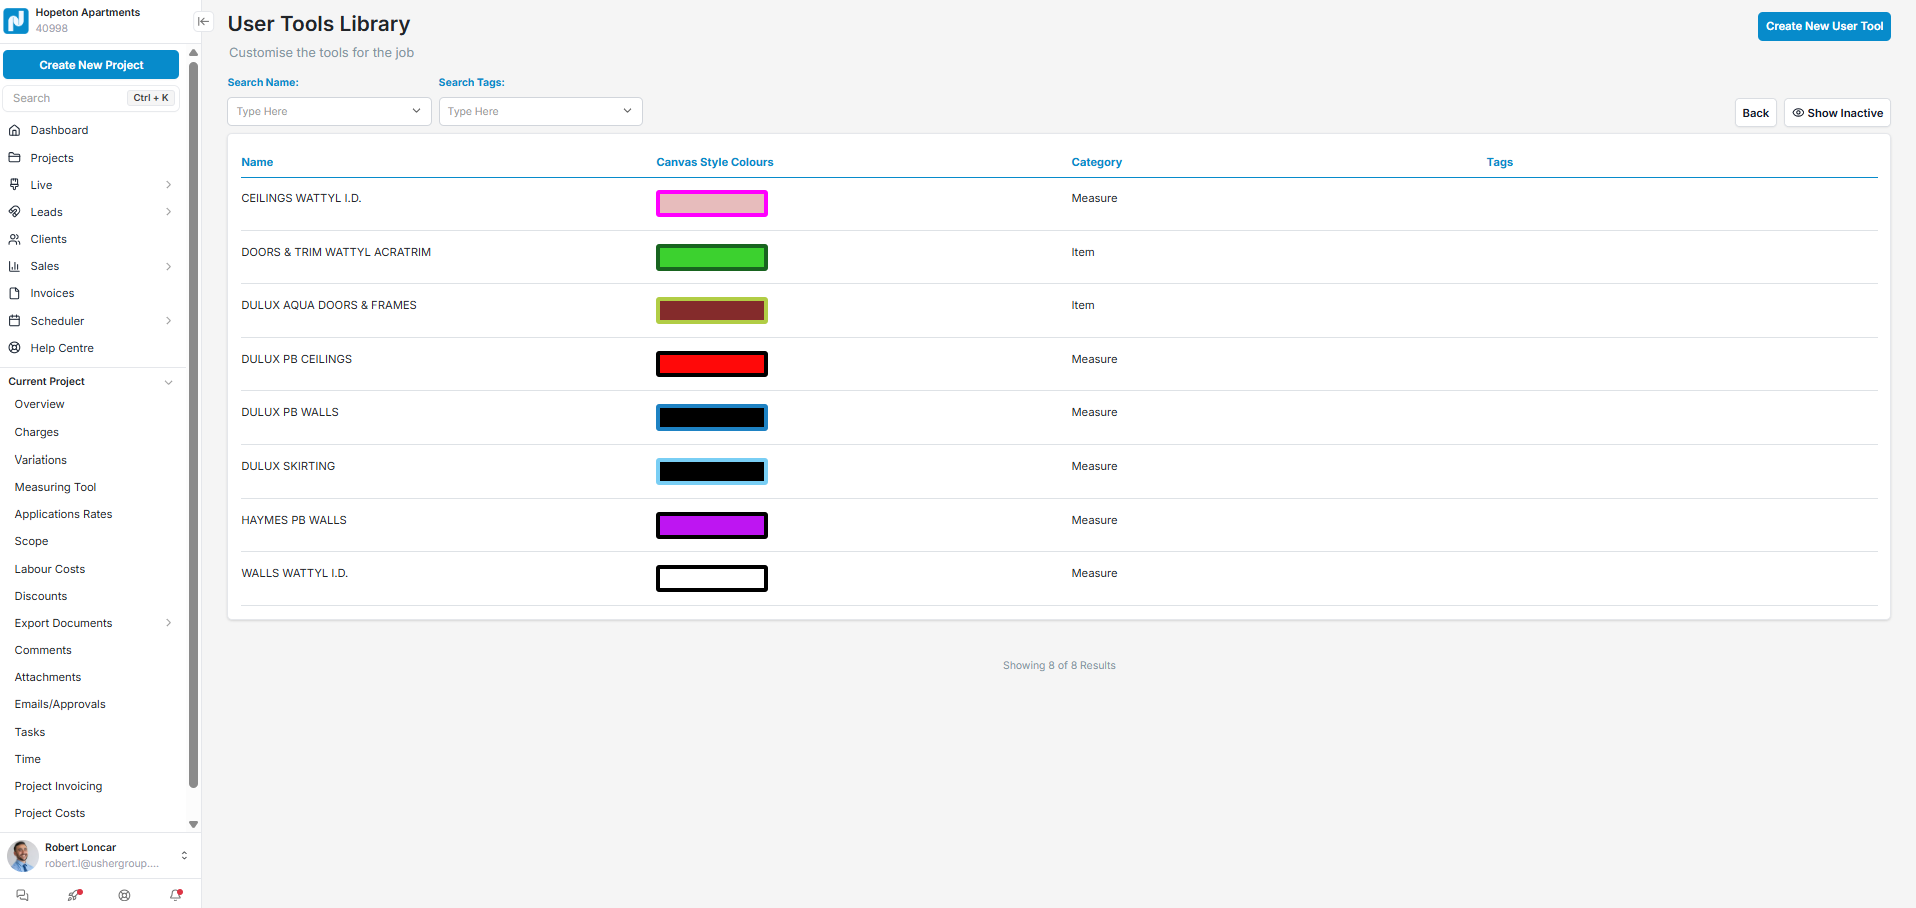Expand the Export Documents submenu
Viewport: 1916px width, 908px height.
tap(168, 623)
